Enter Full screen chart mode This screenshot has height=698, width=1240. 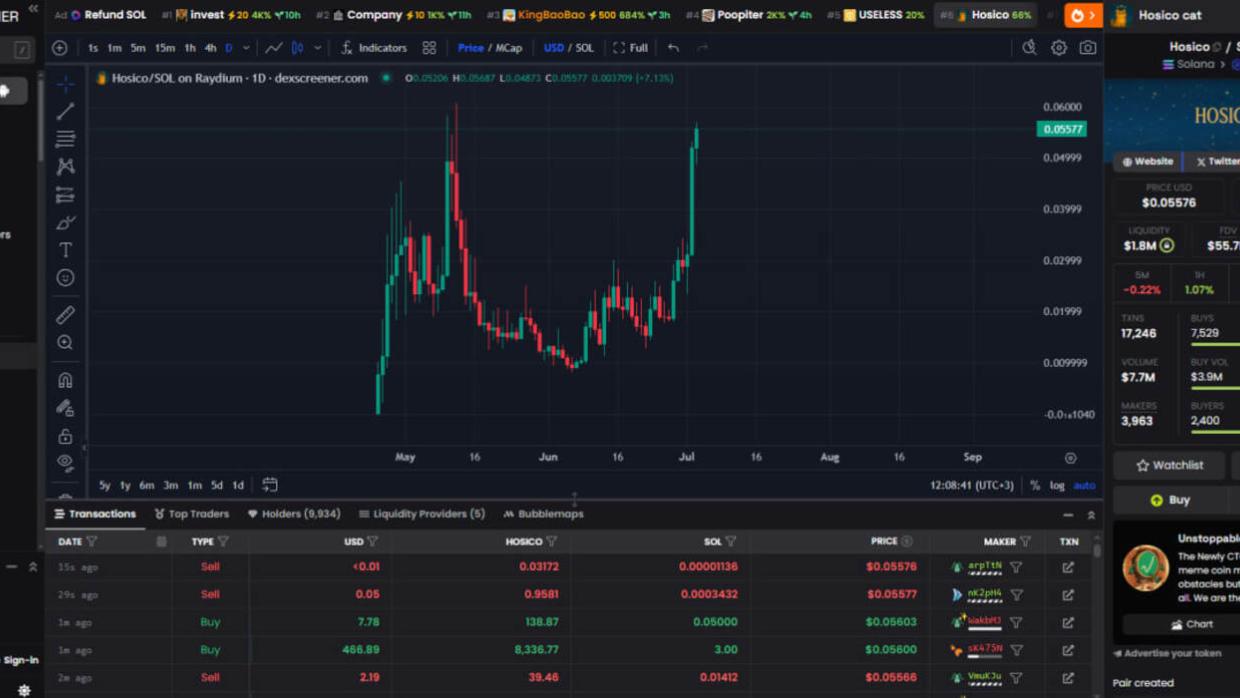click(630, 48)
